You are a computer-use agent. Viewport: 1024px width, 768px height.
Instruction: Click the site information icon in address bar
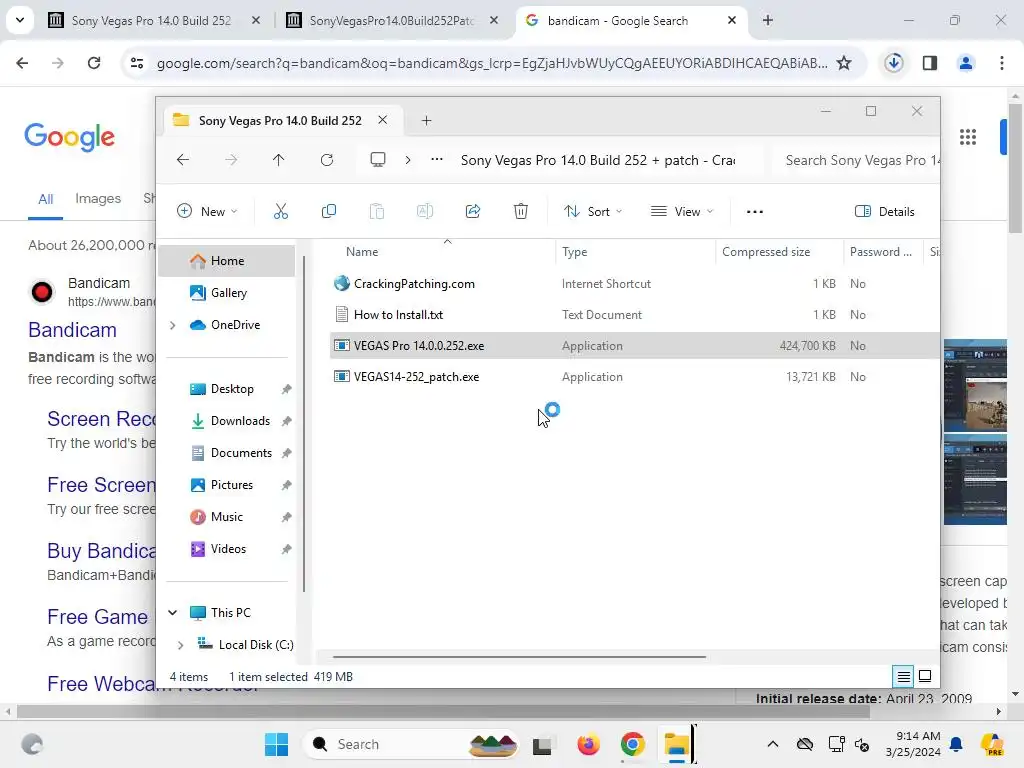(x=137, y=63)
